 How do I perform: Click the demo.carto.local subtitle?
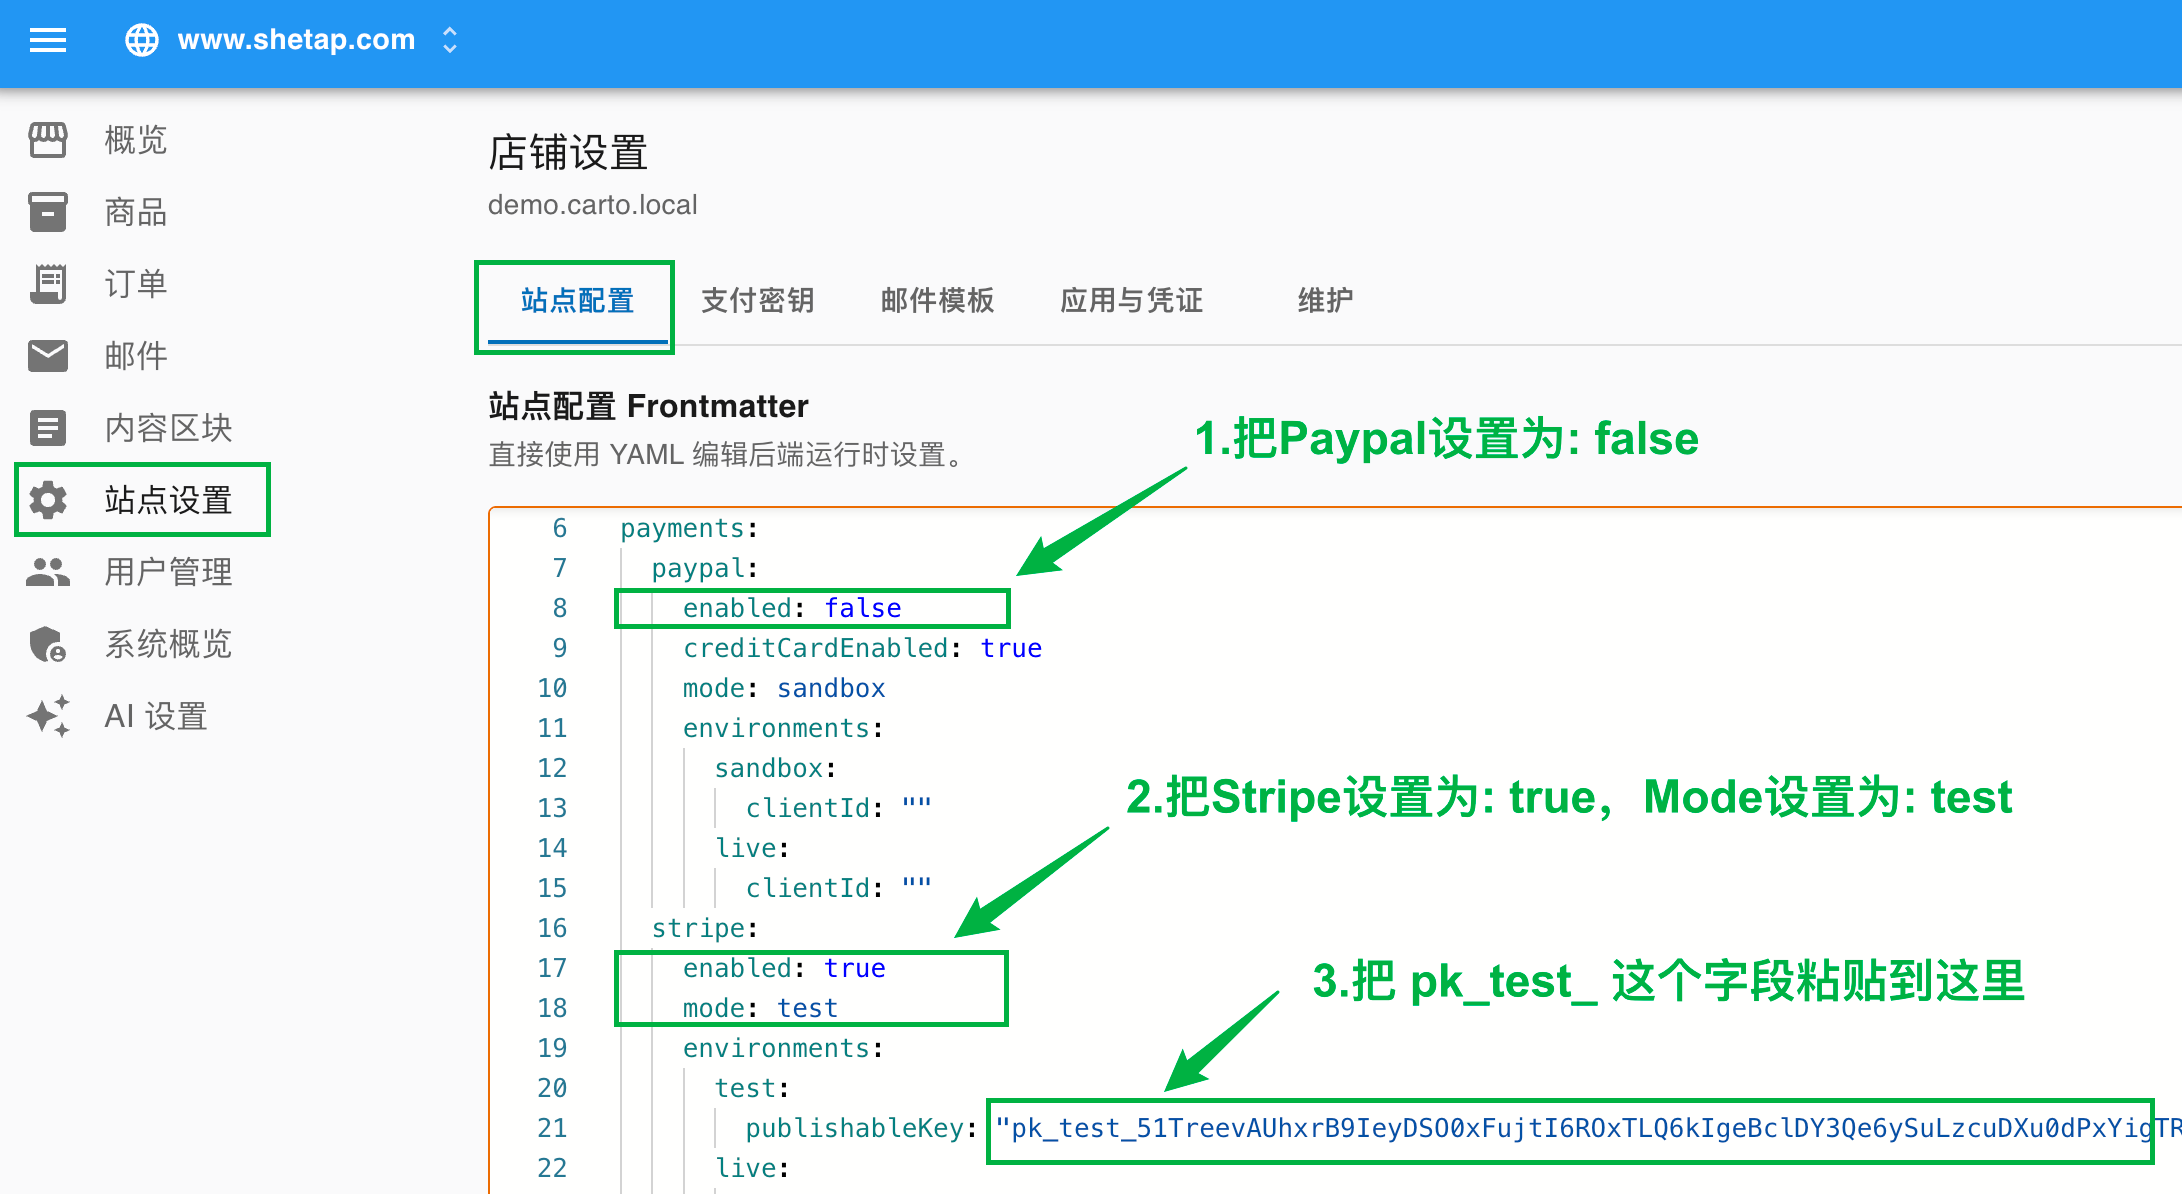(593, 205)
